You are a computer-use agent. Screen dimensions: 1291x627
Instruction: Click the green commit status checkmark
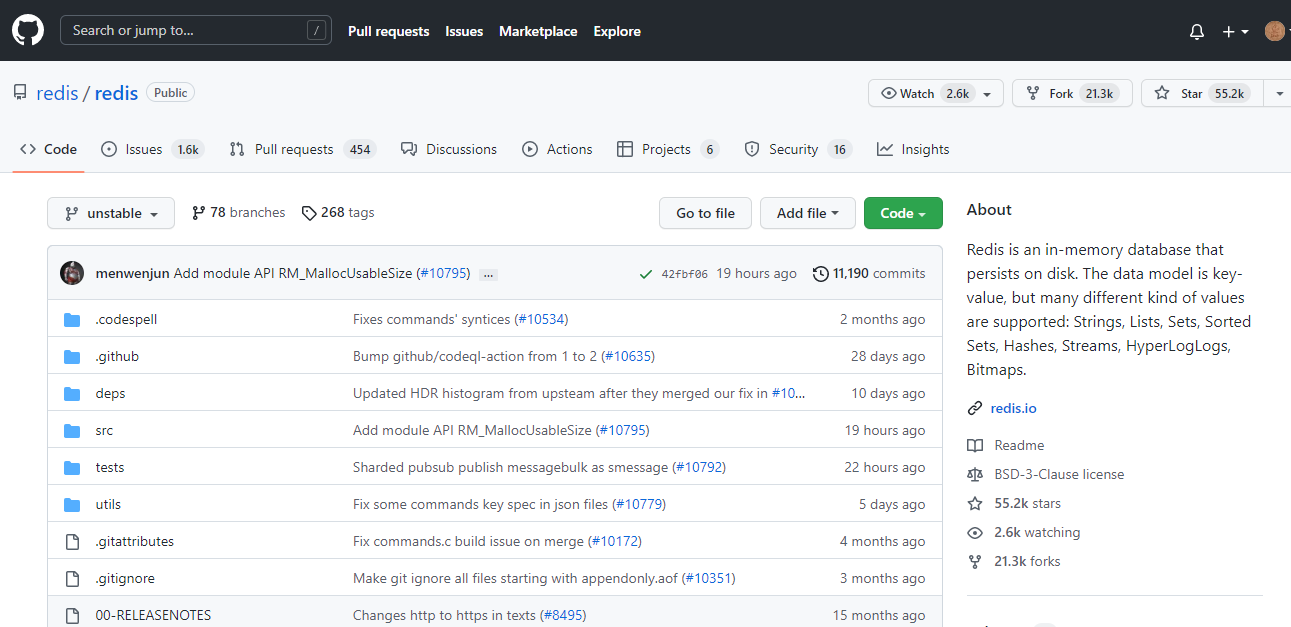point(646,274)
